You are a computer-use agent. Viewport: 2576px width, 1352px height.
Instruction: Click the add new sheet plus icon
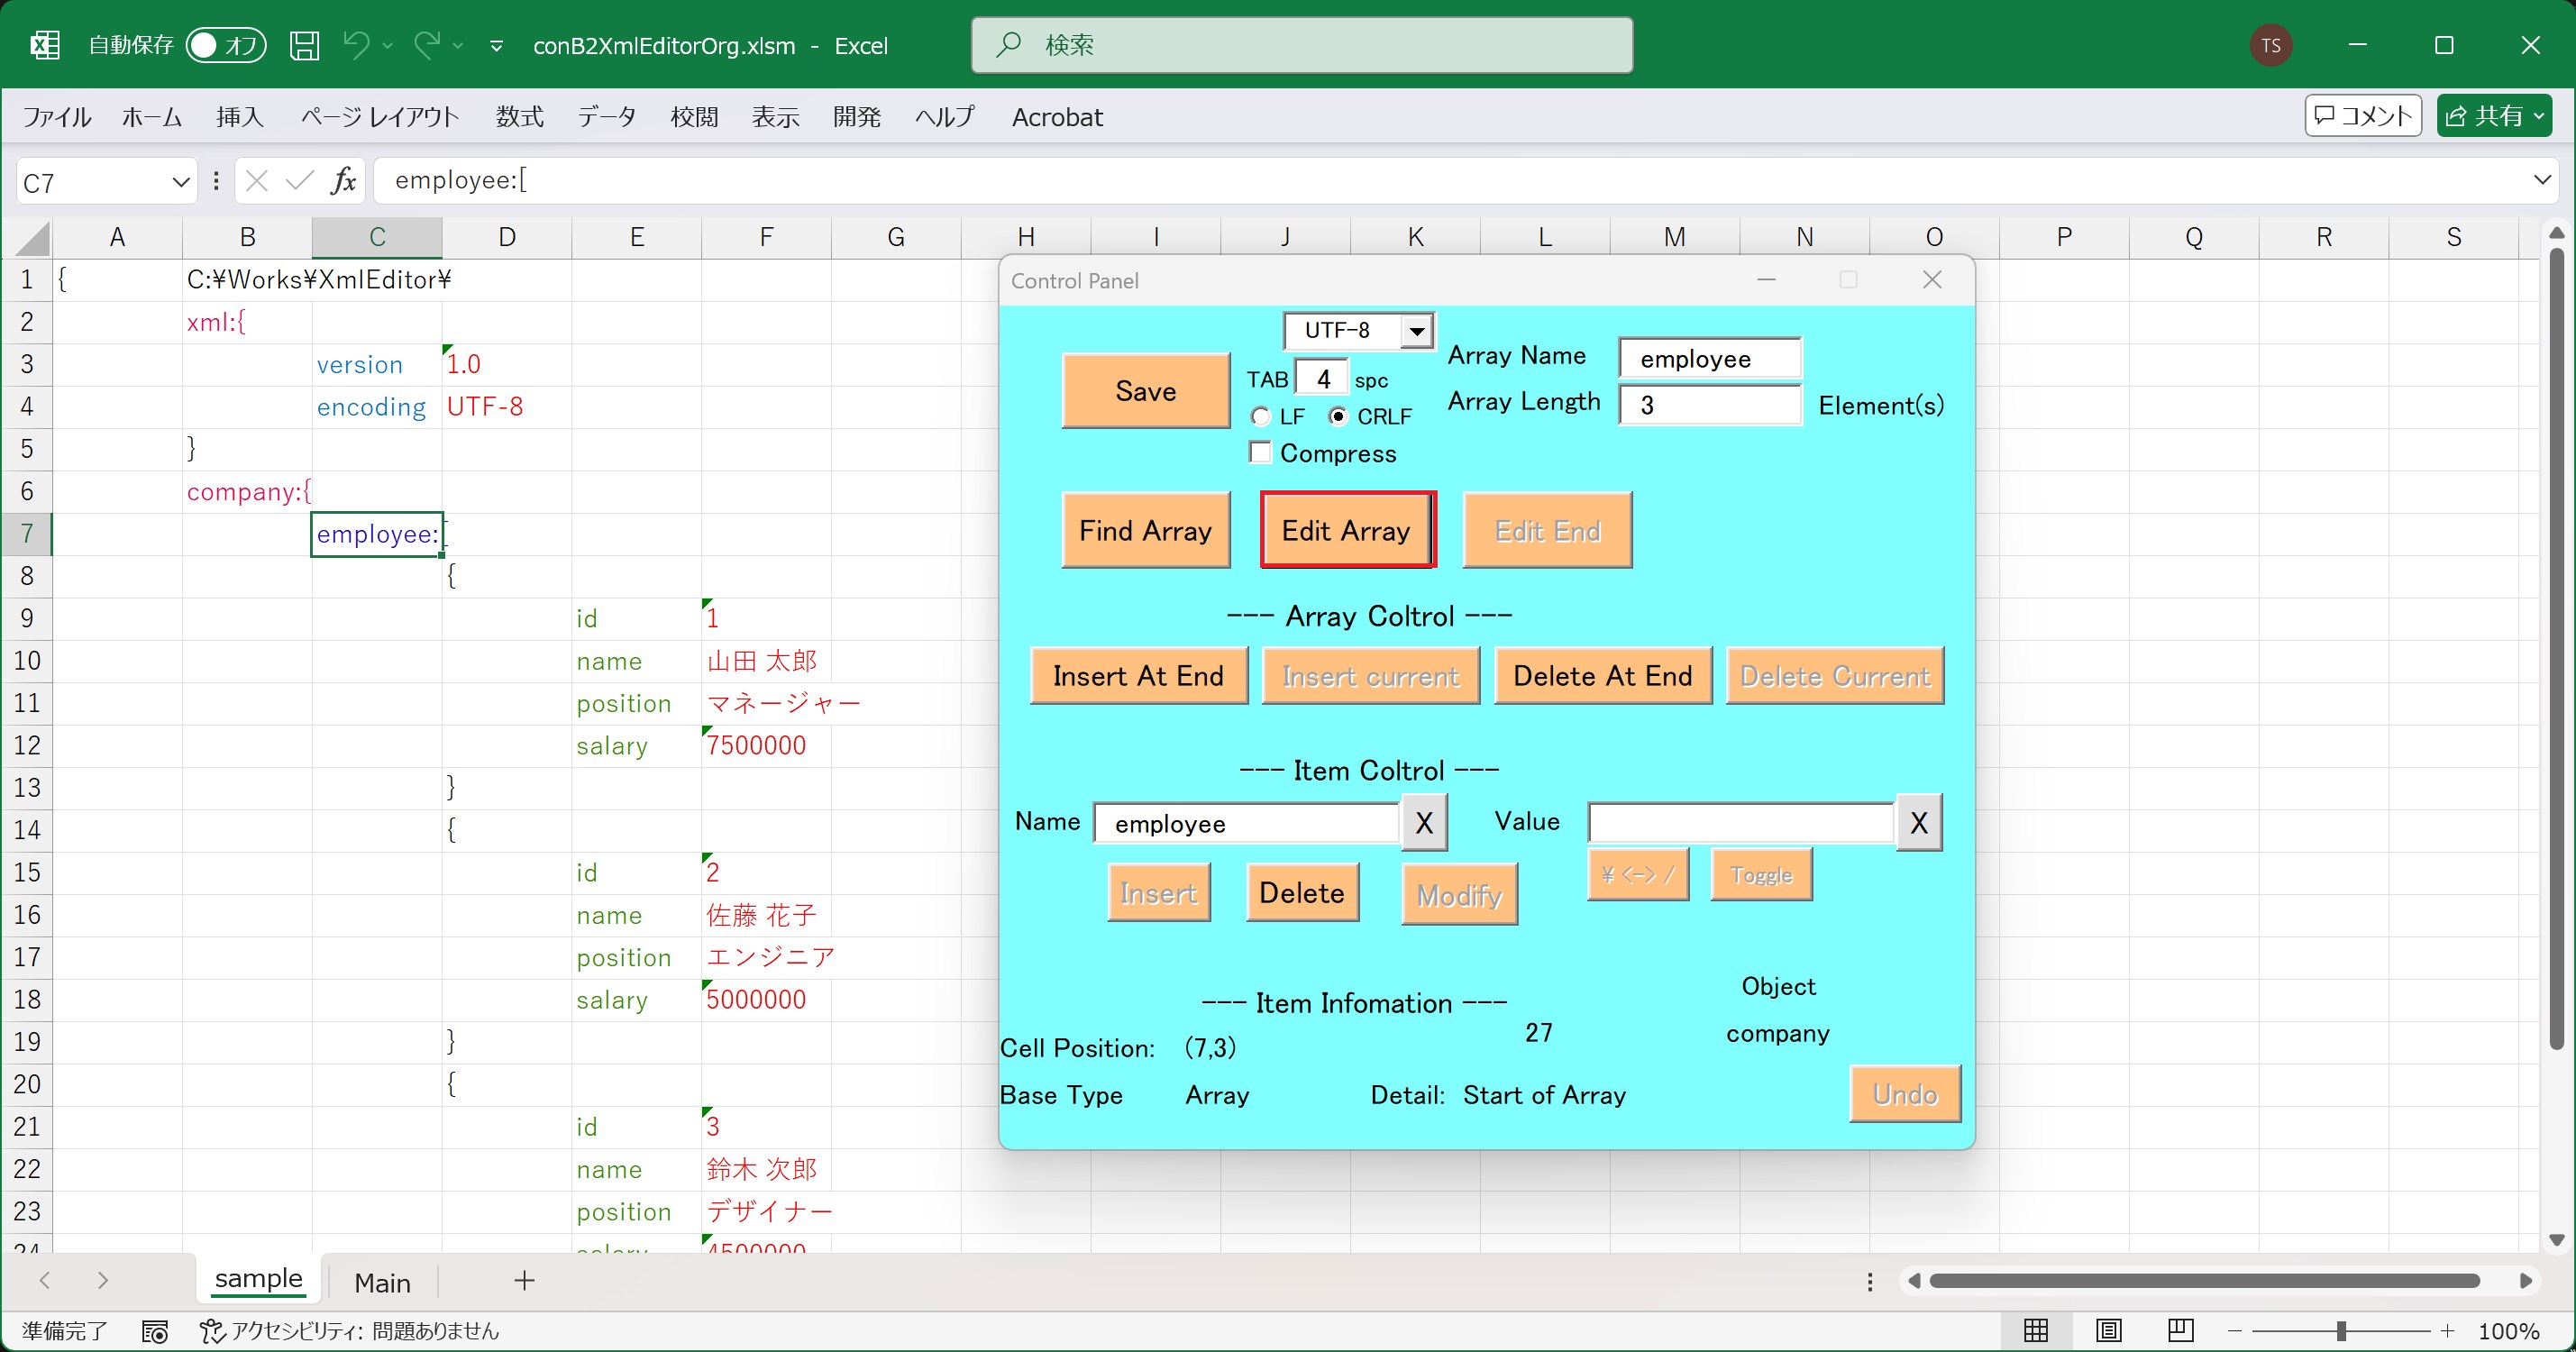pyautogui.click(x=524, y=1280)
